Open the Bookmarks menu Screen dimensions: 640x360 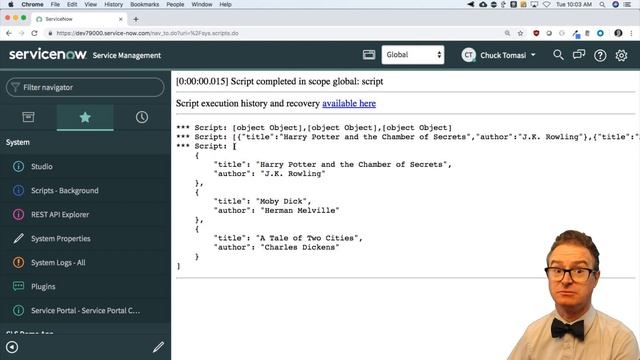[144, 4]
